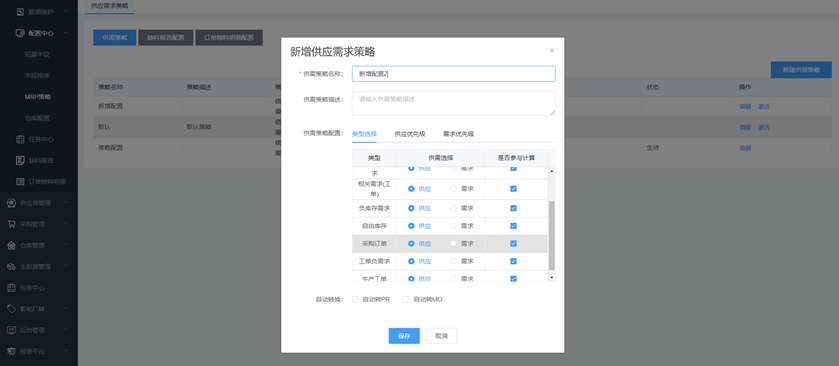
Task: Click the 供应商管理 sidebar icon
Action: pos(11,203)
